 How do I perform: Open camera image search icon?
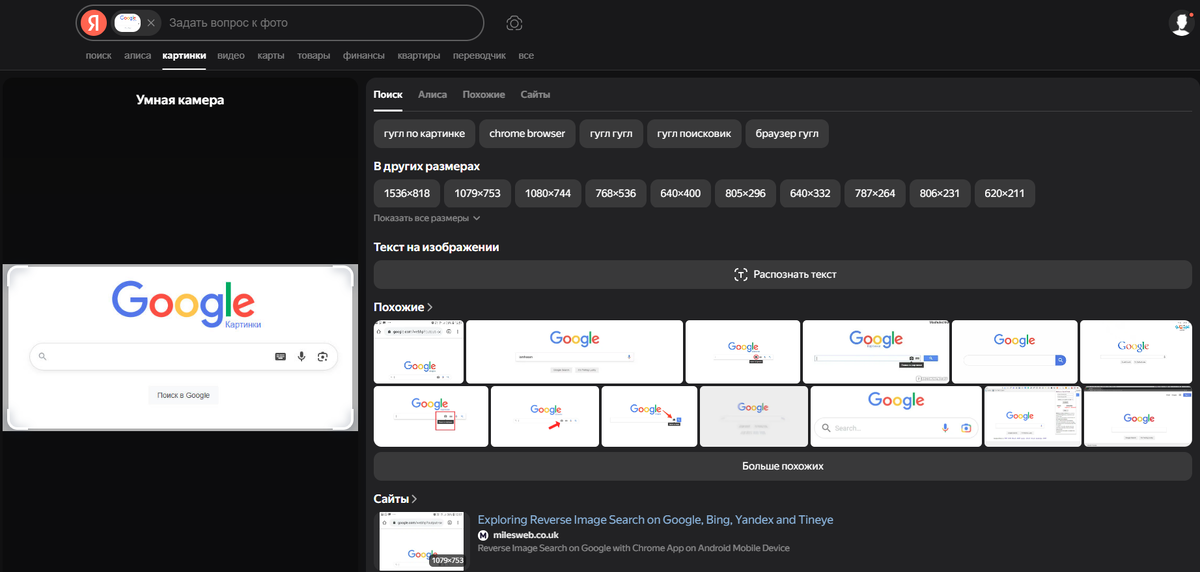(514, 23)
